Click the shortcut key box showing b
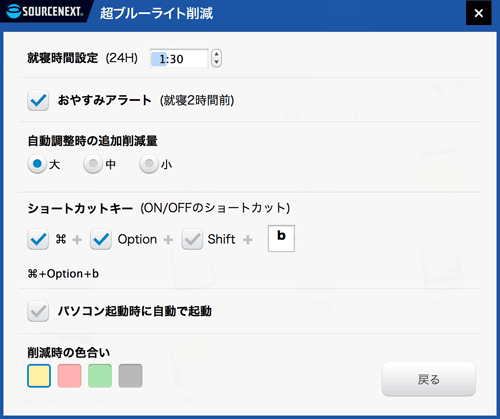Screen dimensions: 500x419 (281, 239)
